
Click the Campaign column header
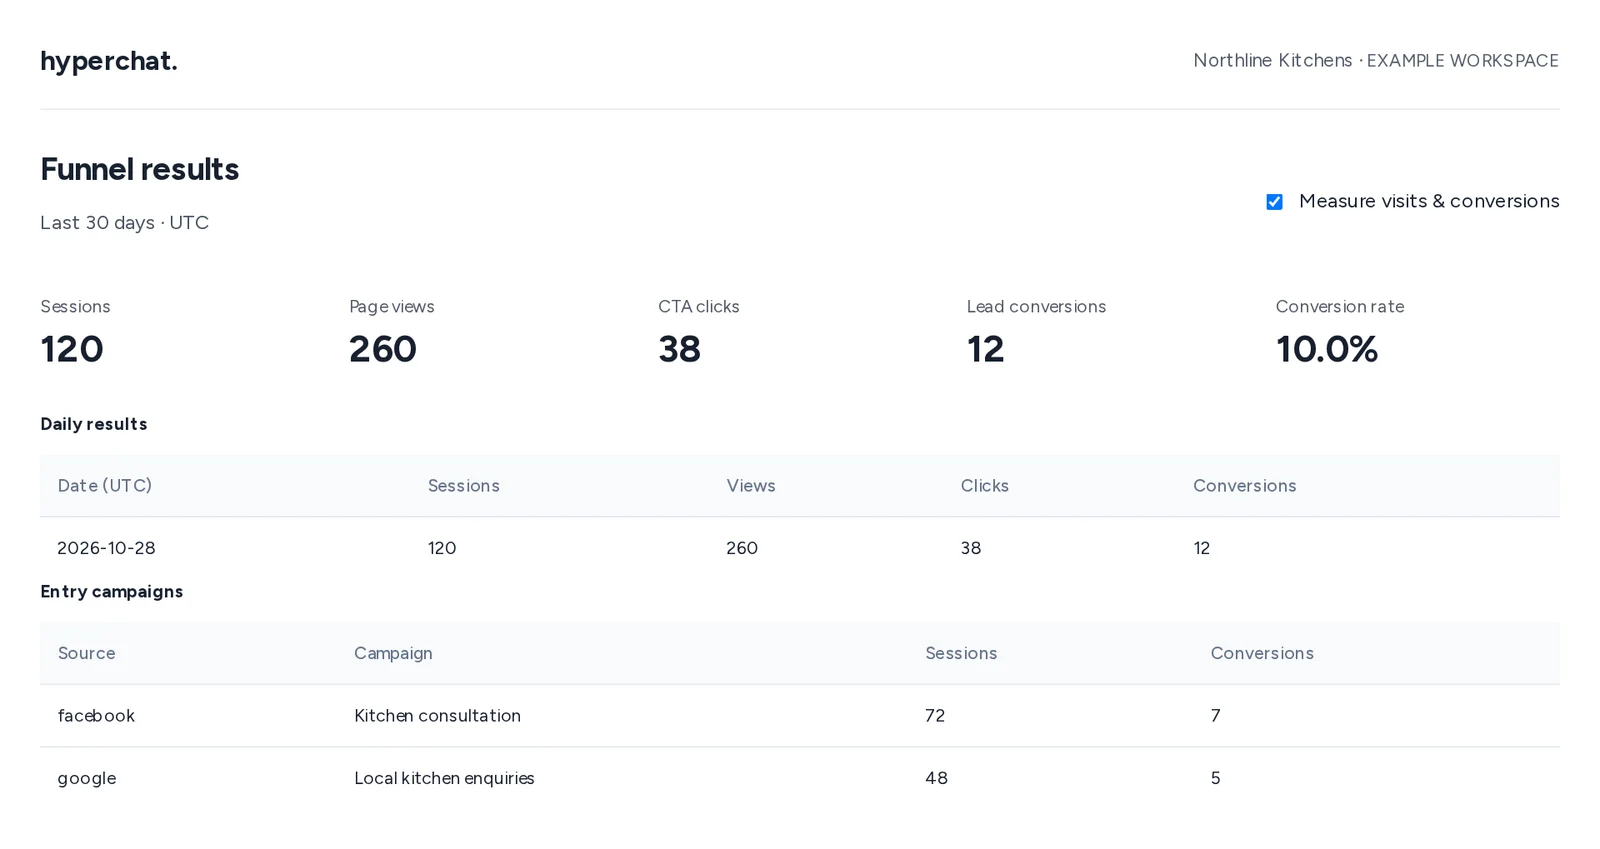[393, 654]
